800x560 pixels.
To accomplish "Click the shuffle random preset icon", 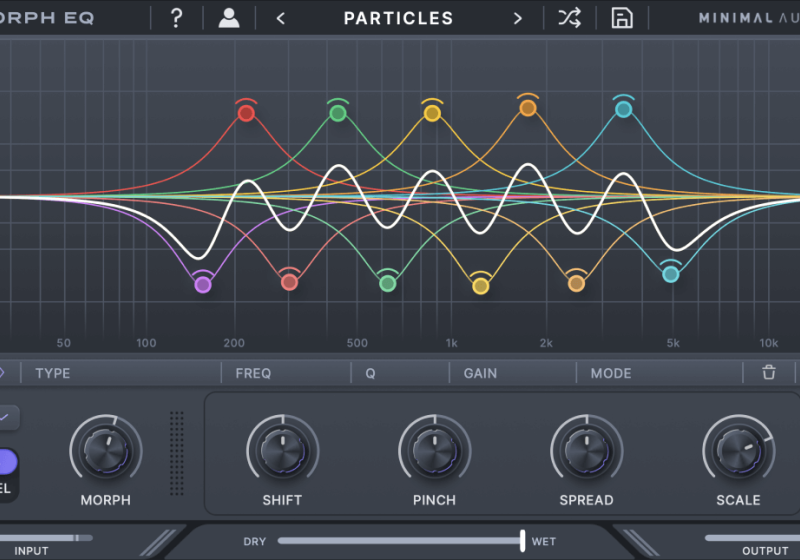I will click(569, 18).
